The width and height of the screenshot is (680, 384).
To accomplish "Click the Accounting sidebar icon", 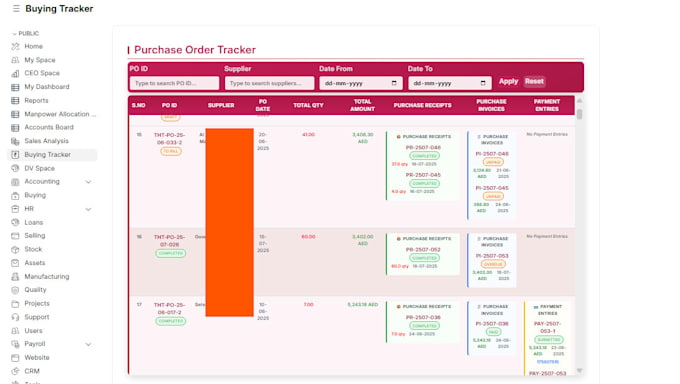I will pyautogui.click(x=15, y=182).
